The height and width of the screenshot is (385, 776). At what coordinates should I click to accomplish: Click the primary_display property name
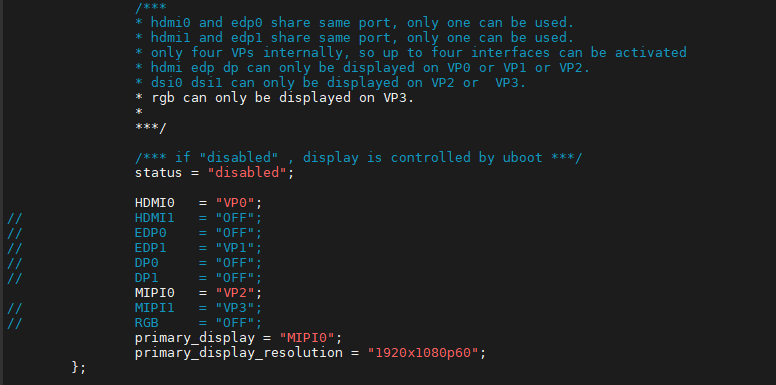click(194, 338)
